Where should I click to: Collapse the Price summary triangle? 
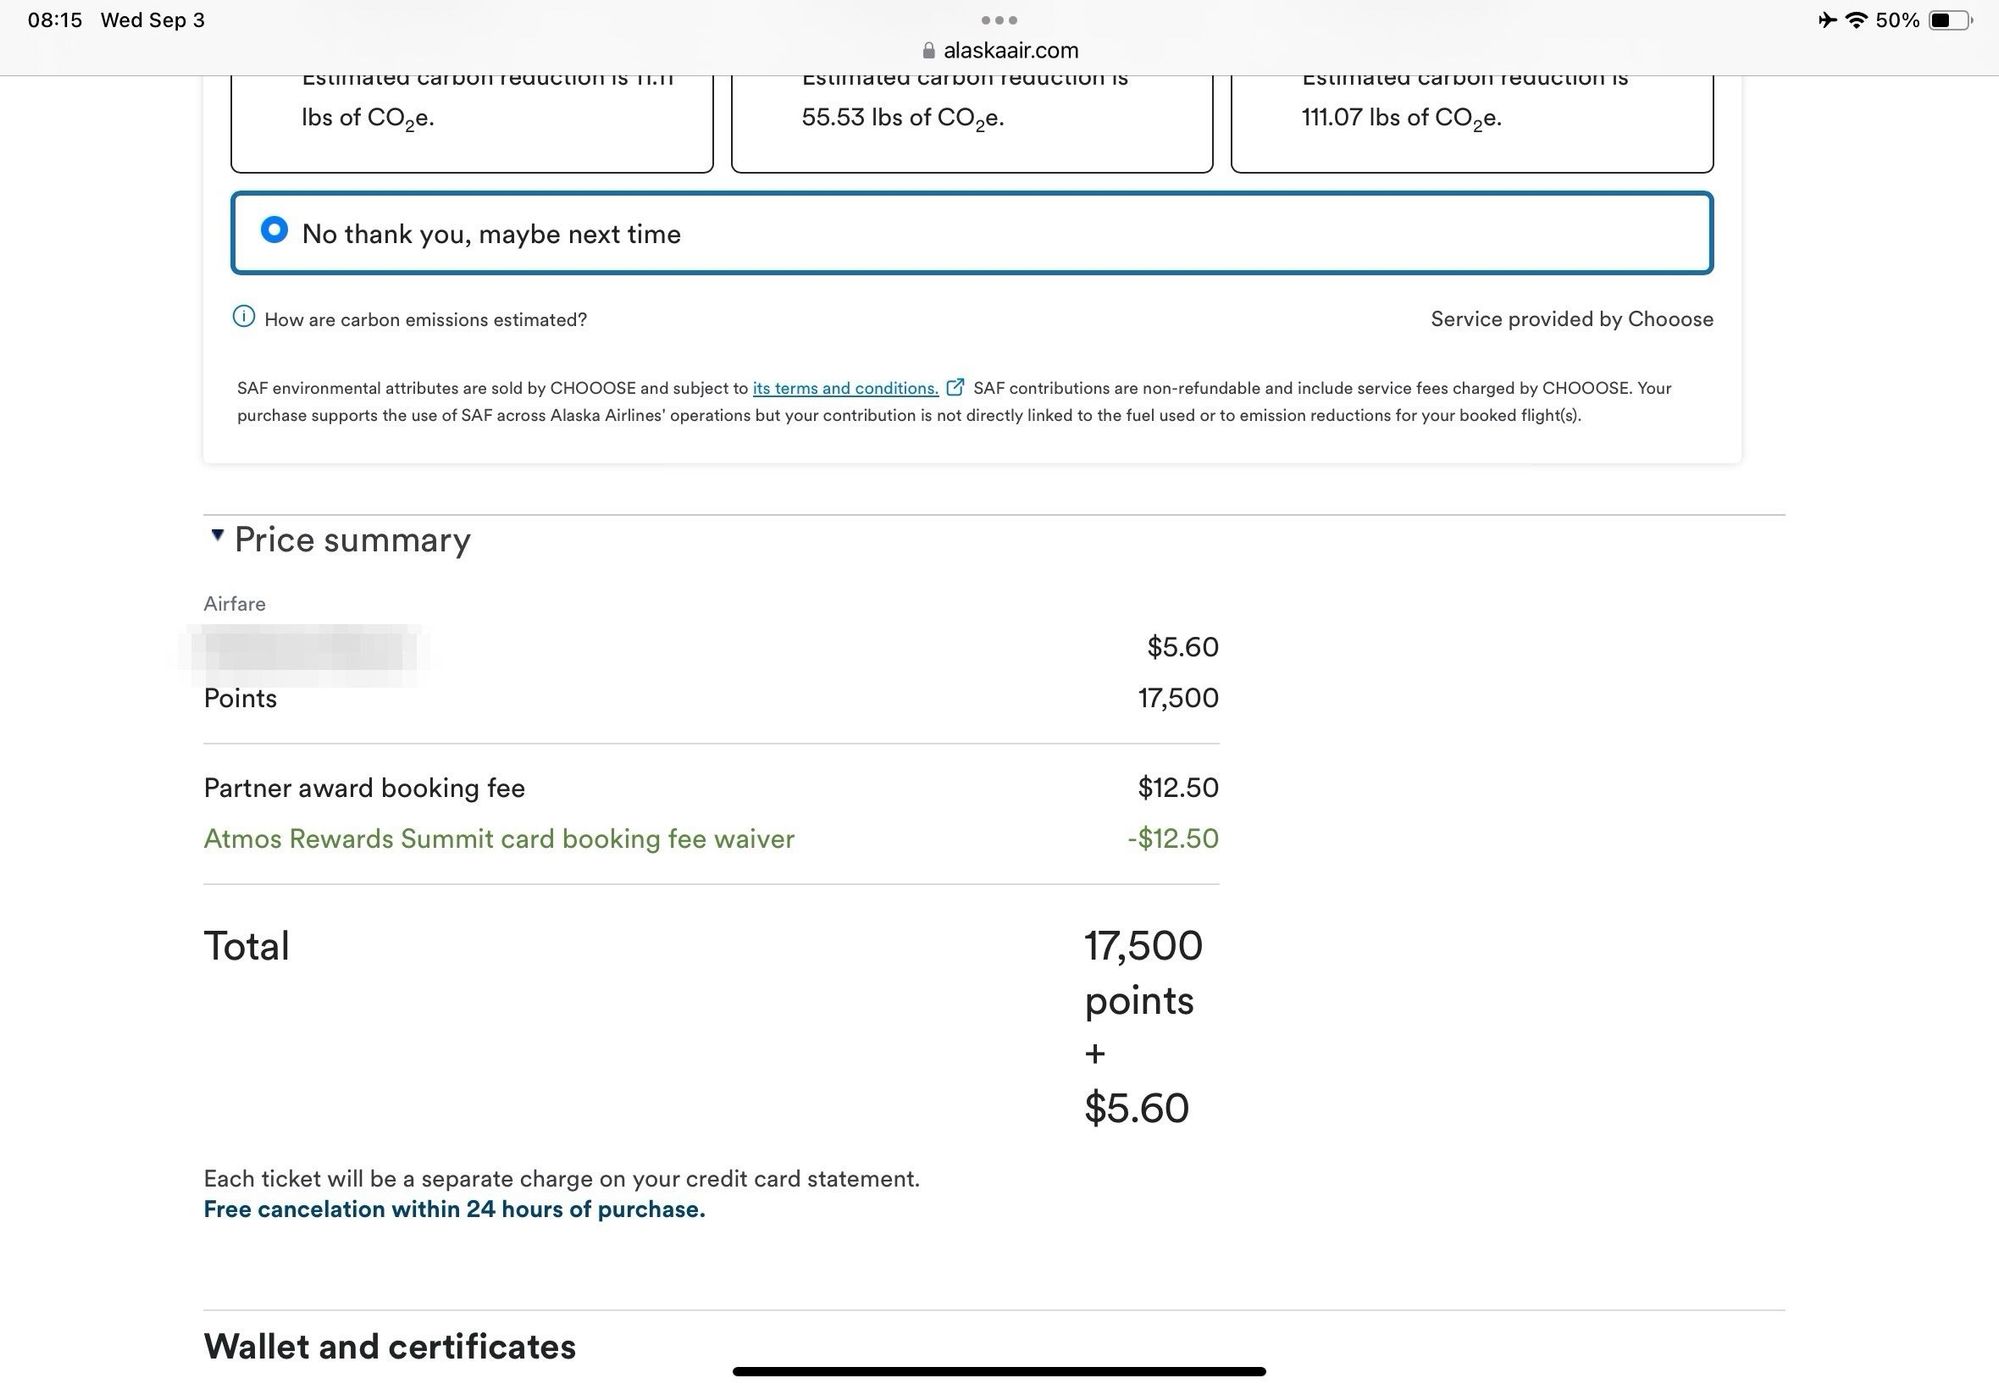point(217,536)
